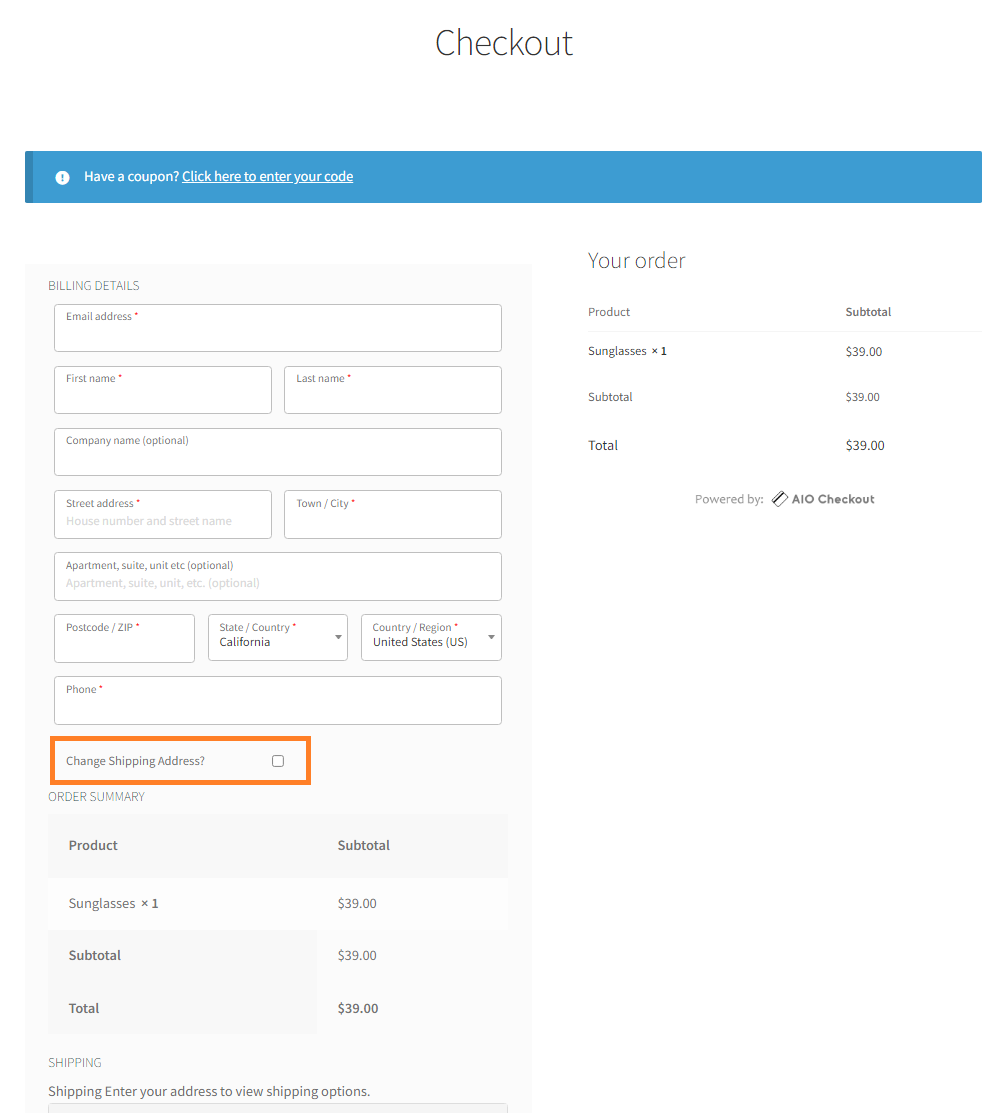This screenshot has width=1008, height=1113.
Task: Click the Street address input
Action: [163, 515]
